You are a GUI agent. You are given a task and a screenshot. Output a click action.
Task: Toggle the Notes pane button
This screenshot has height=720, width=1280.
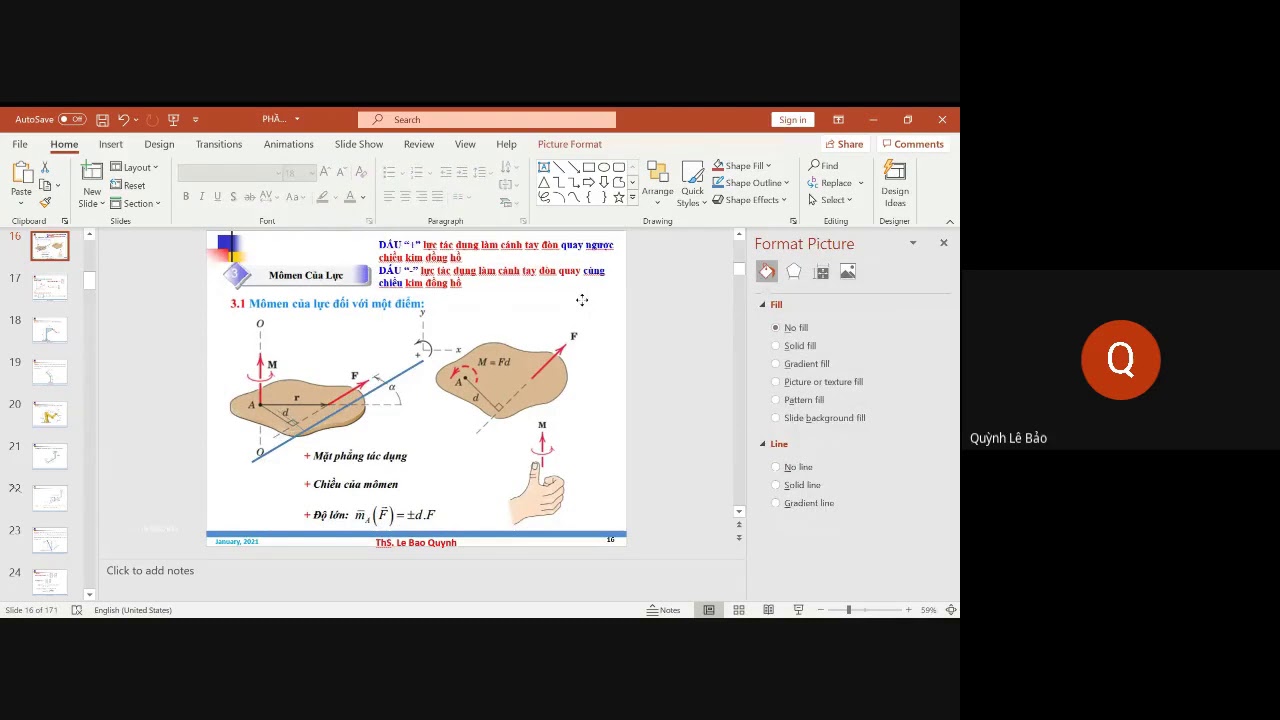664,610
